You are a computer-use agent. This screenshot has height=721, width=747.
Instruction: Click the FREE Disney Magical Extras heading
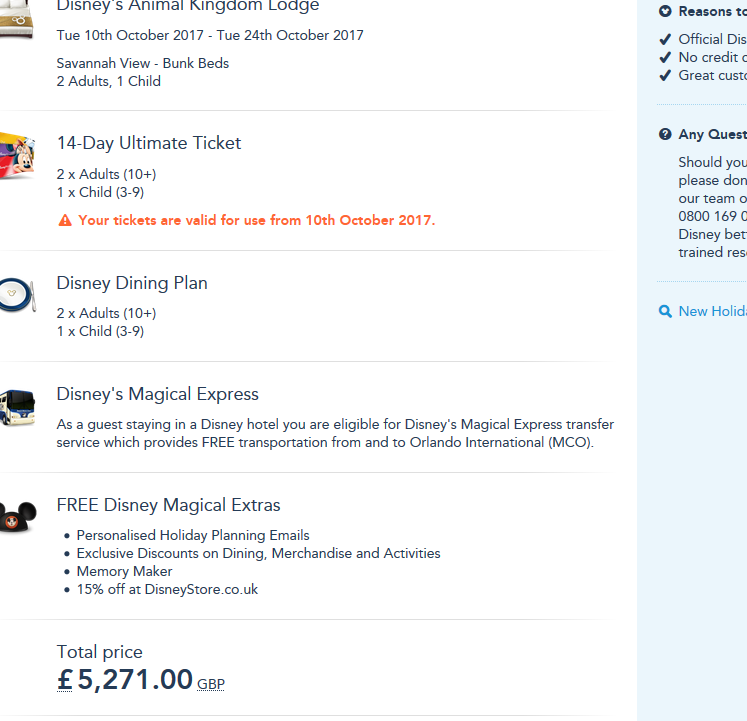click(x=168, y=505)
